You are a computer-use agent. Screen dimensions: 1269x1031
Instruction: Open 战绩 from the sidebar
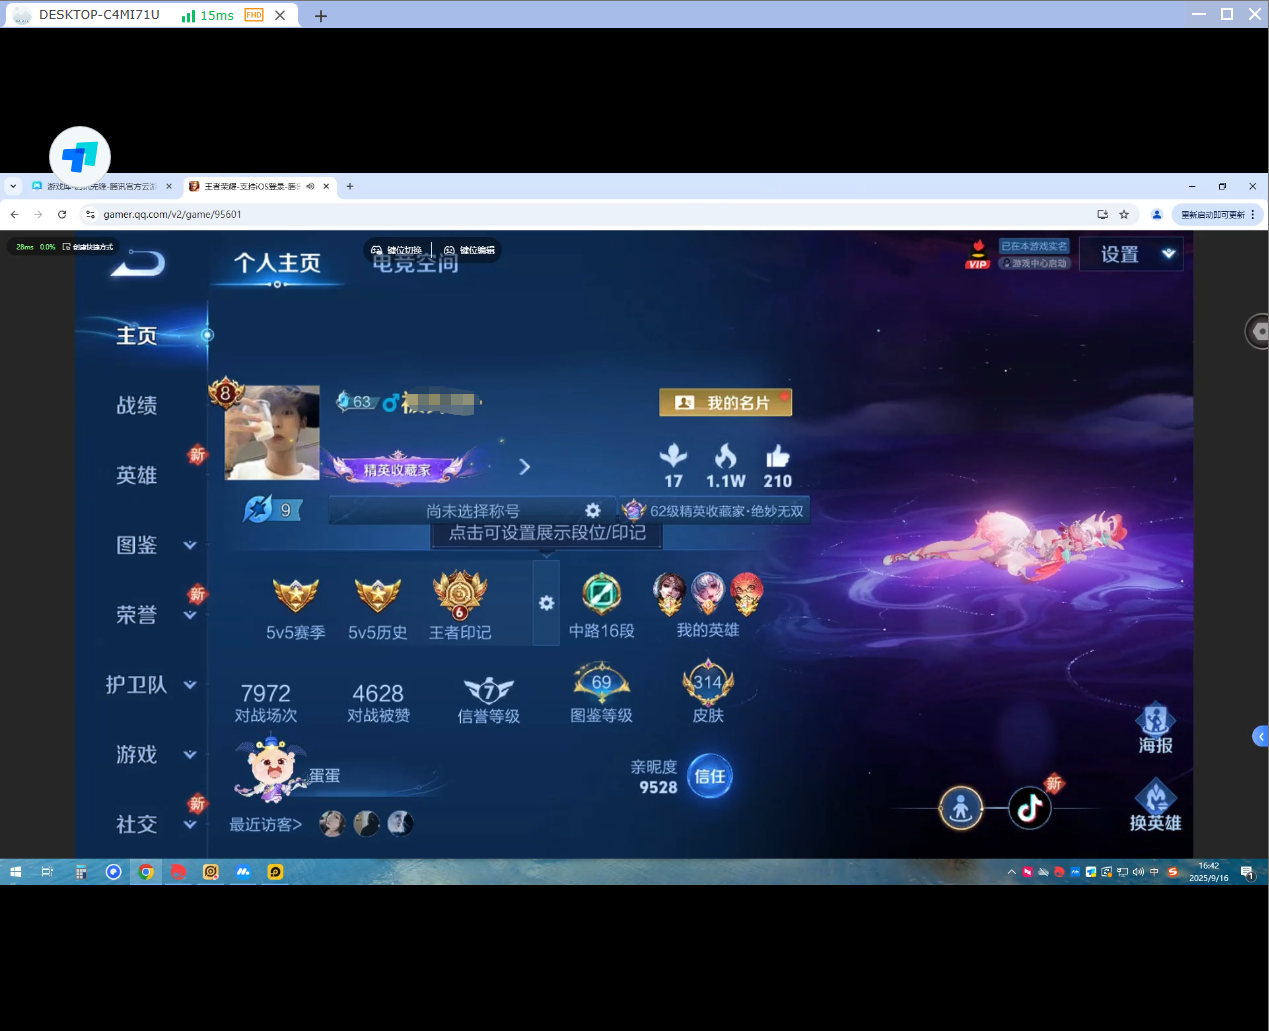pyautogui.click(x=137, y=405)
